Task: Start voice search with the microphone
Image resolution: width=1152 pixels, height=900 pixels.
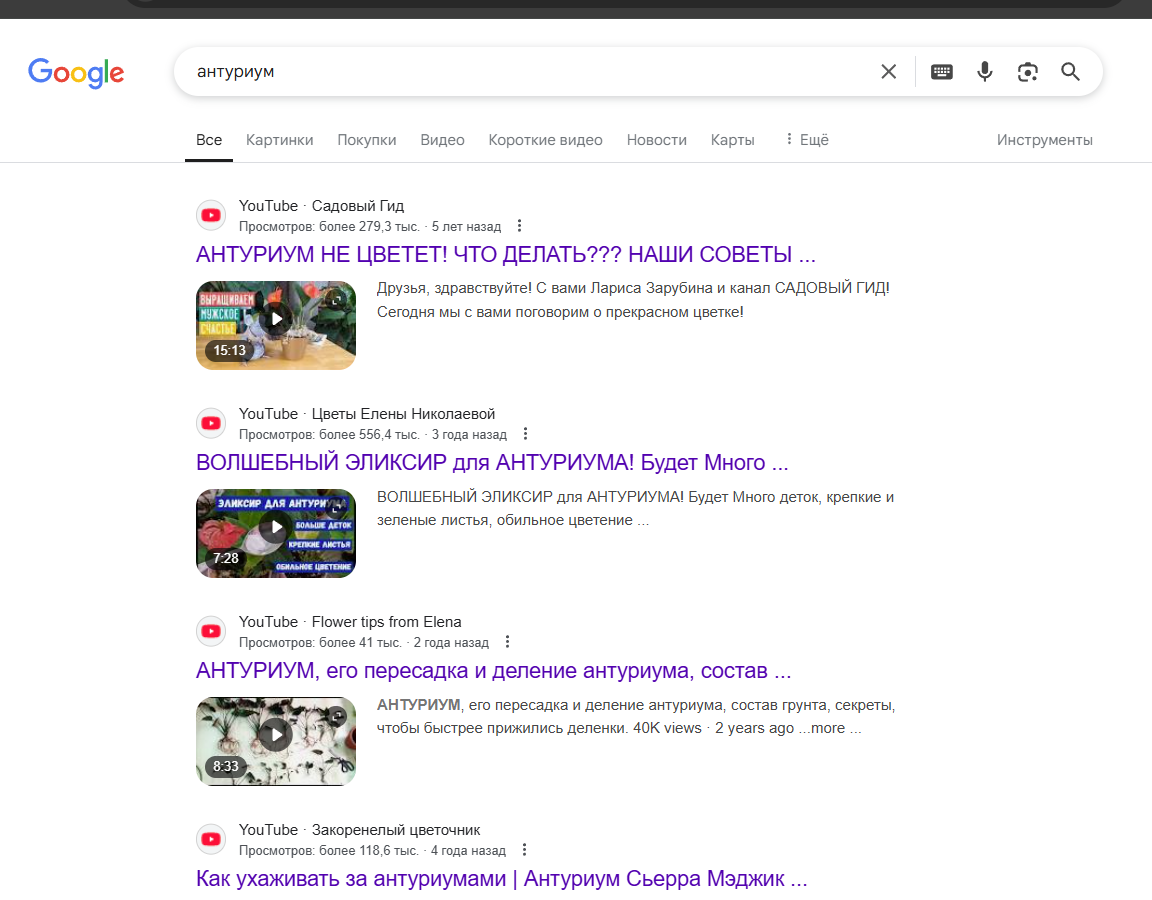Action: pos(984,71)
